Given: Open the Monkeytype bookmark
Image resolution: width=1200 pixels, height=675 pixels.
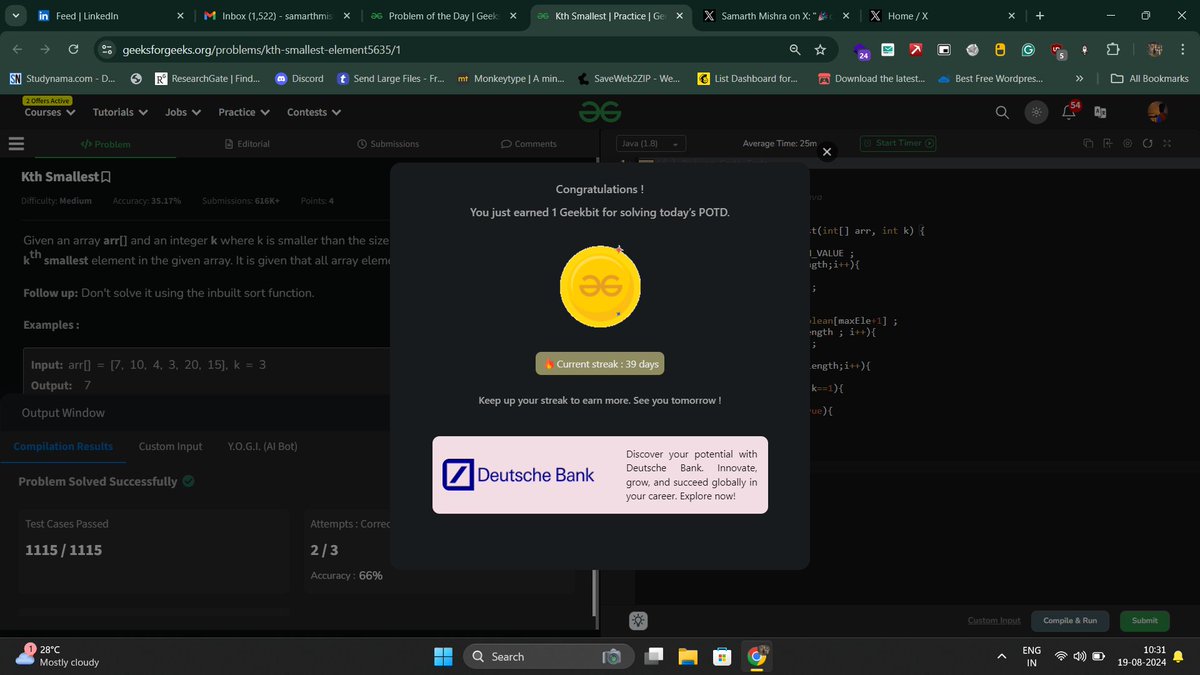Looking at the screenshot, I should (x=511, y=78).
